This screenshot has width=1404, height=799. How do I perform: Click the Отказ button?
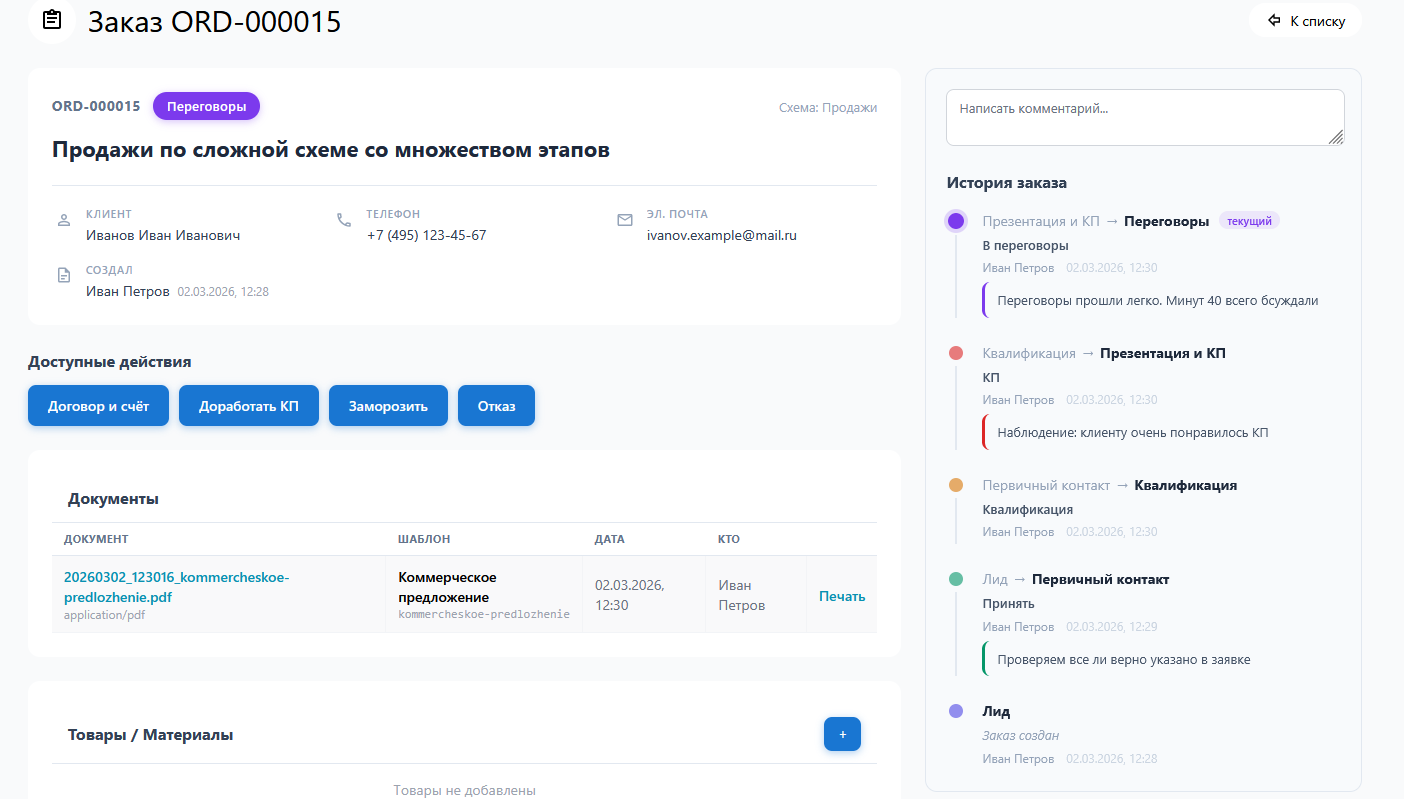(x=496, y=406)
